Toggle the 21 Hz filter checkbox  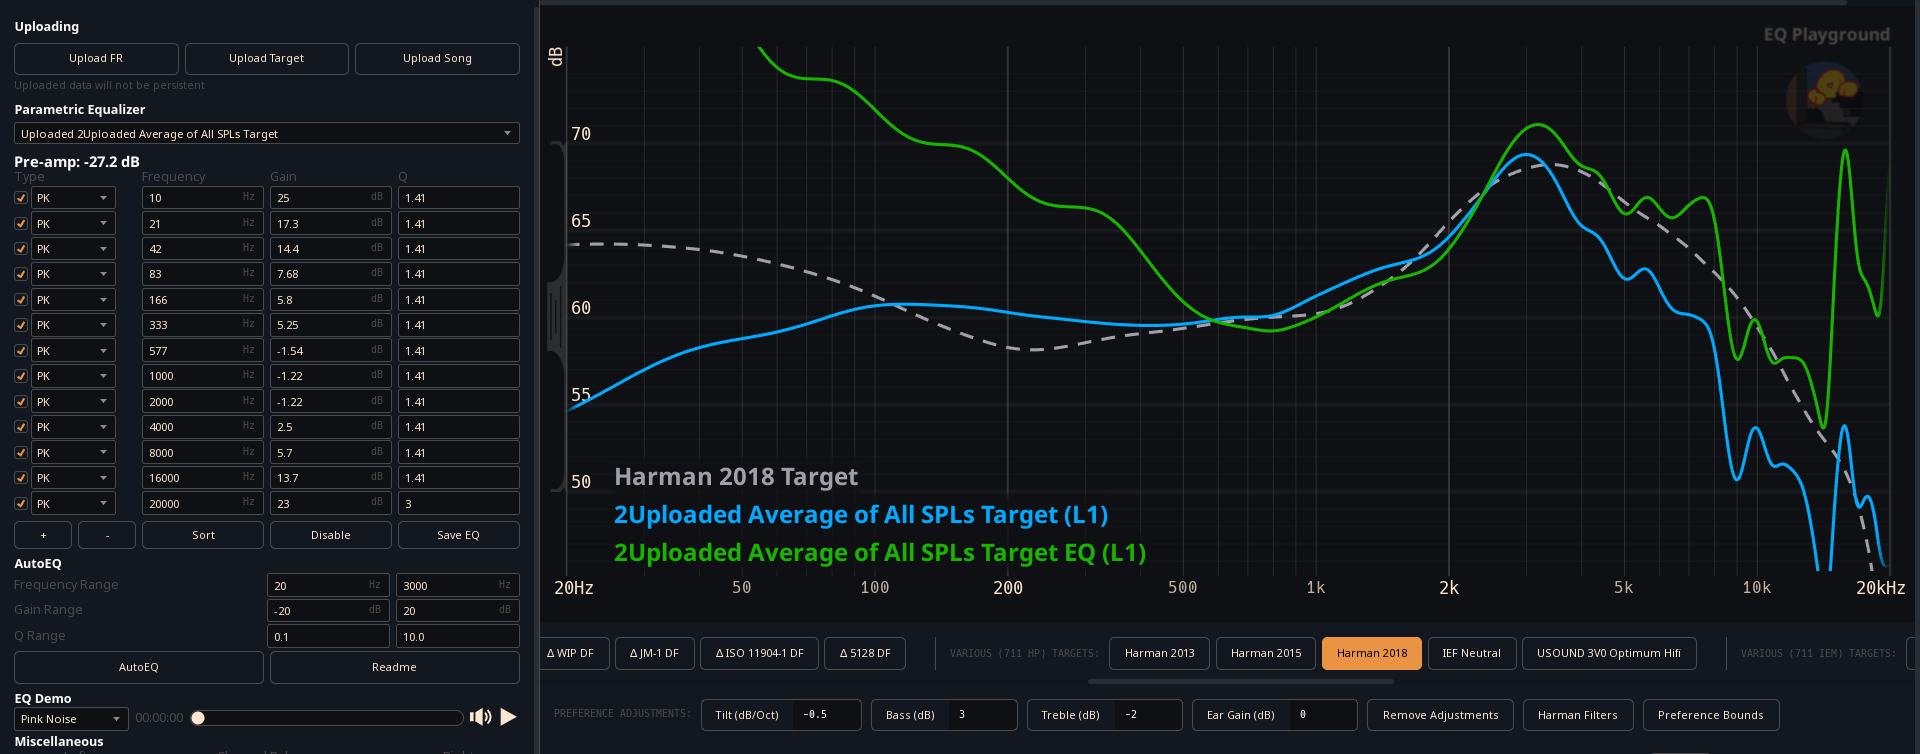pyautogui.click(x=21, y=224)
